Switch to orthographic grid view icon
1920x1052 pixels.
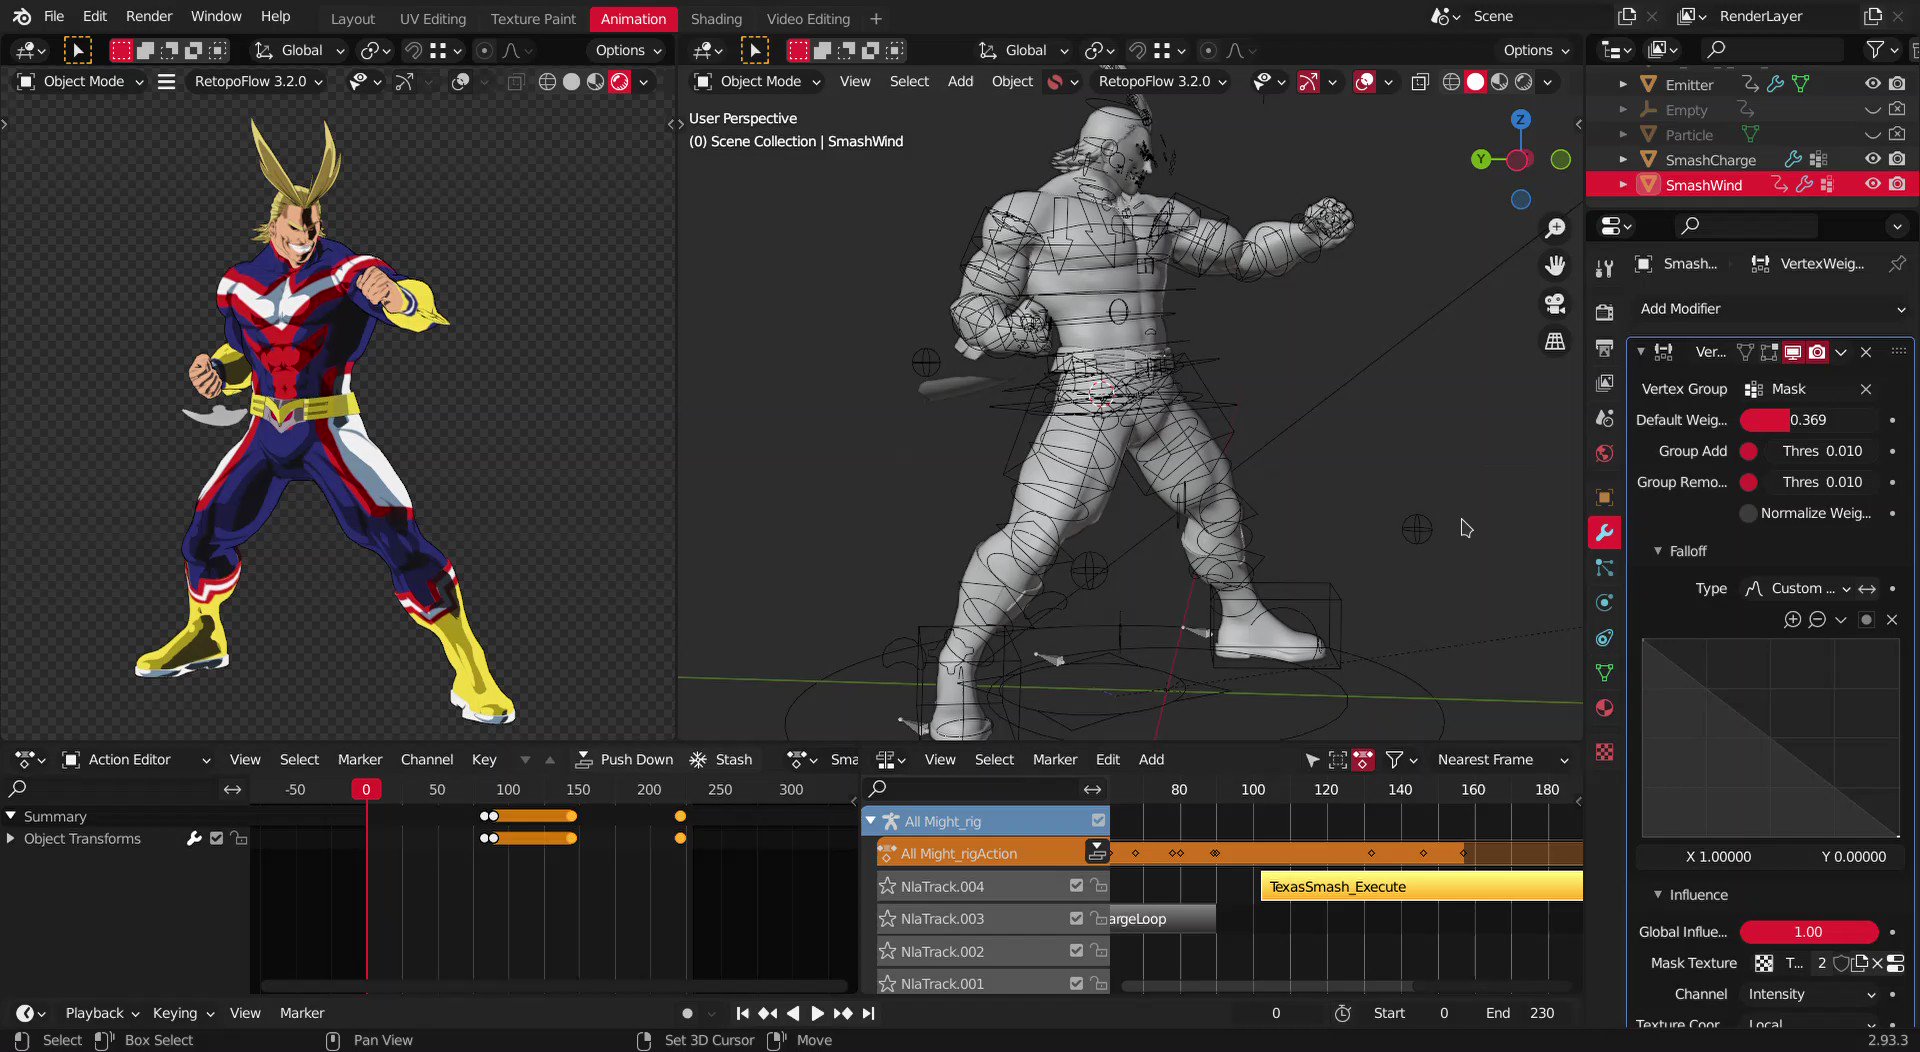pyautogui.click(x=1555, y=341)
